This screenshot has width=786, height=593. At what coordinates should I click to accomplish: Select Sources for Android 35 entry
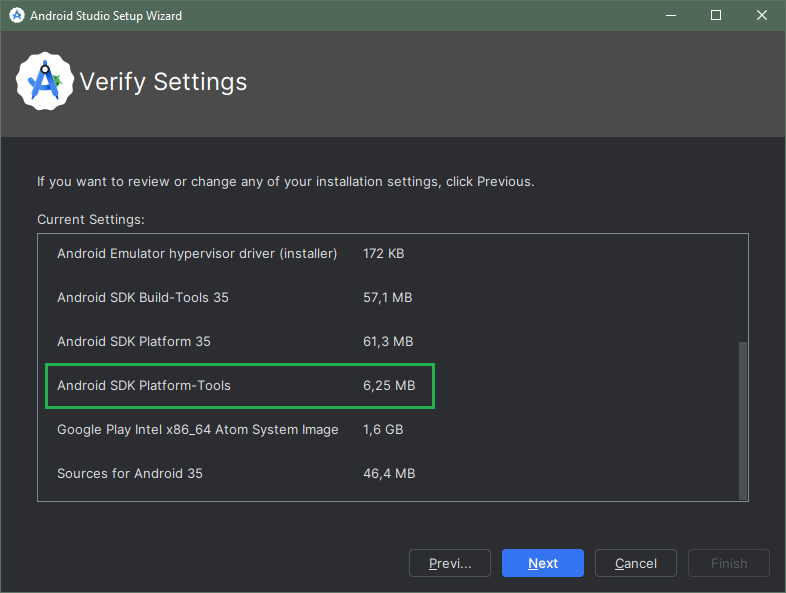130,474
